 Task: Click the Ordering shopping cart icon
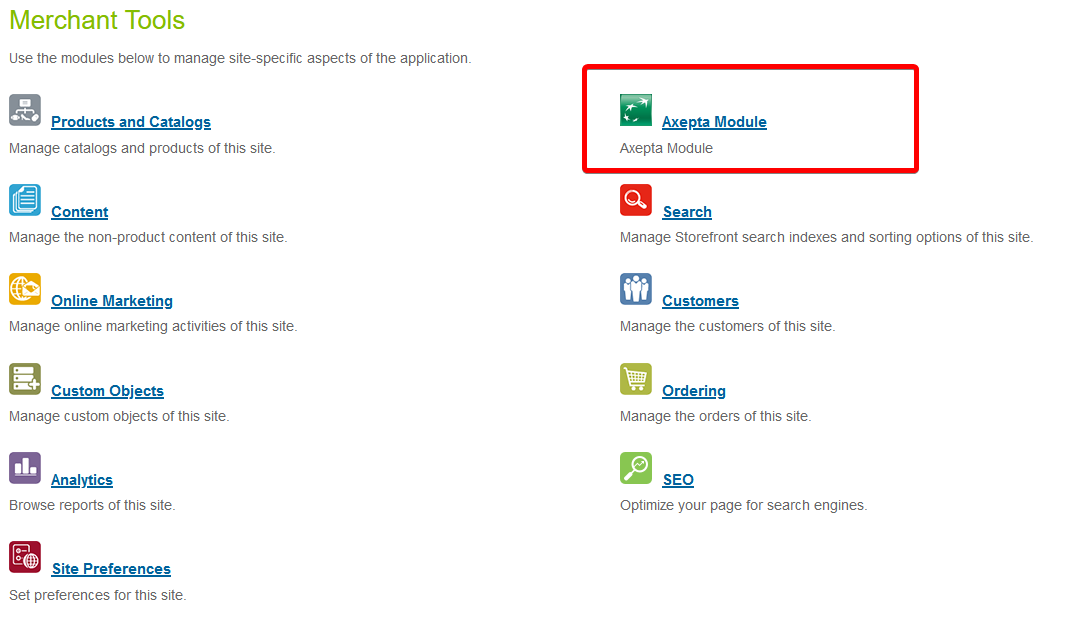pos(635,379)
